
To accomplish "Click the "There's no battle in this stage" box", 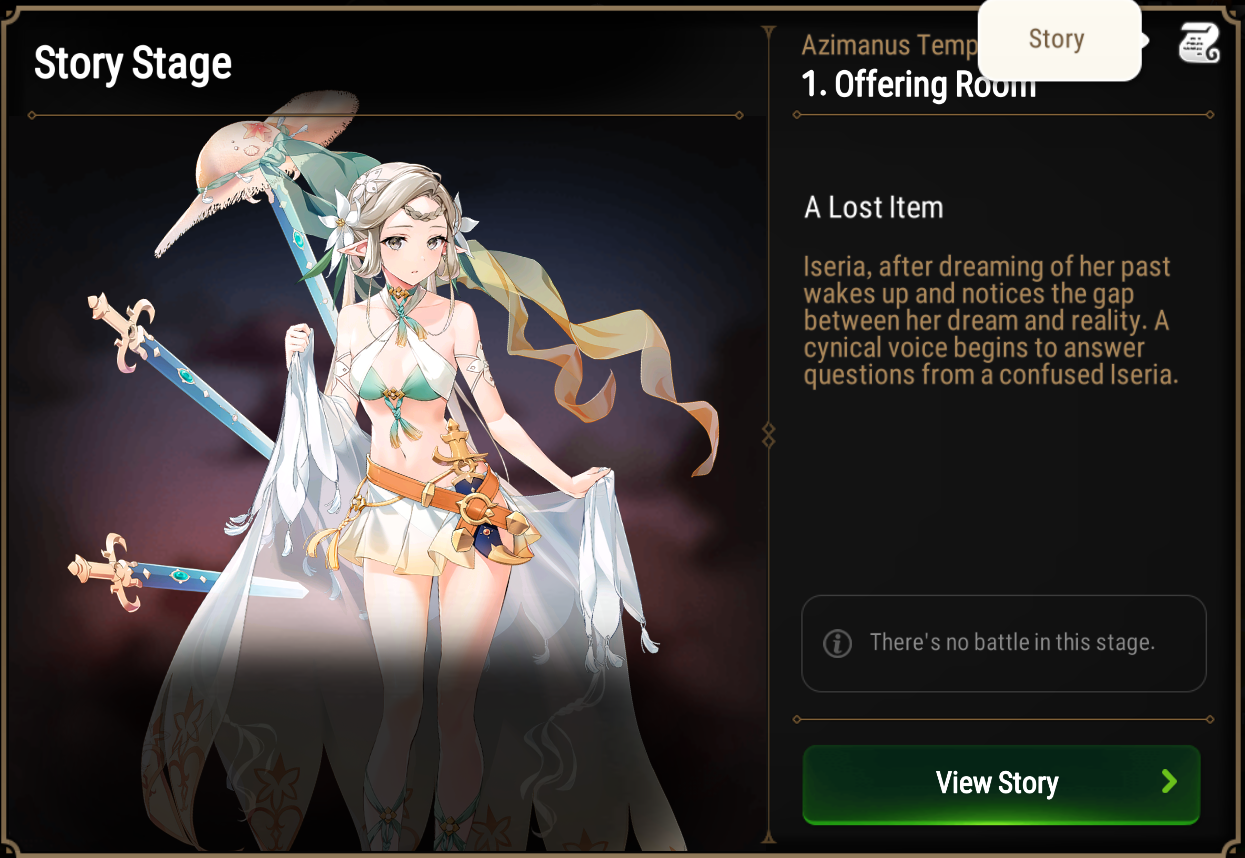I will point(1004,643).
